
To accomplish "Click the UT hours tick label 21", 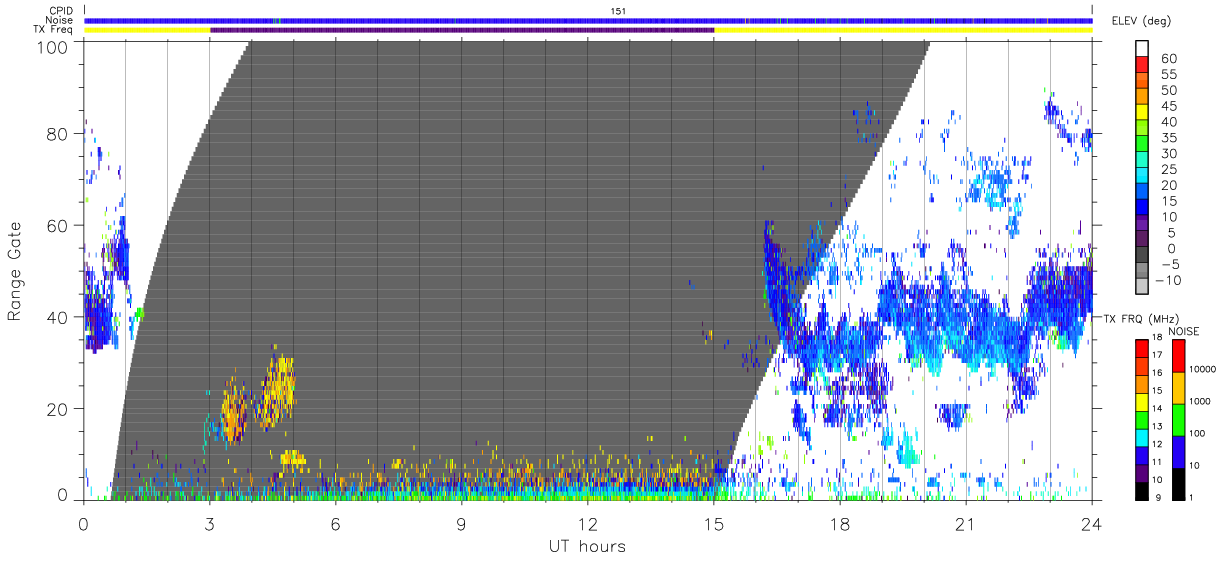I will 966,523.
